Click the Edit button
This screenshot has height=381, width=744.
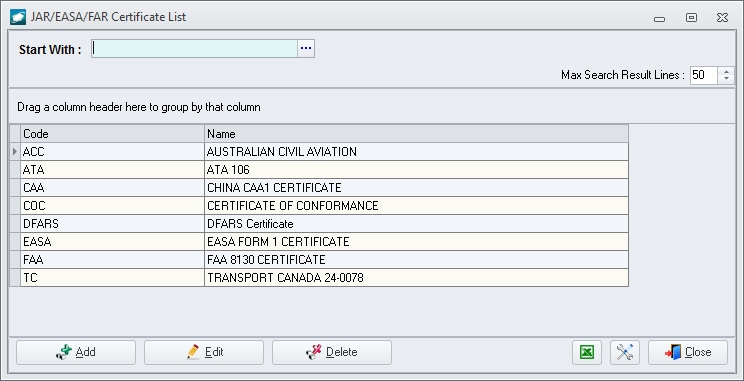(204, 352)
